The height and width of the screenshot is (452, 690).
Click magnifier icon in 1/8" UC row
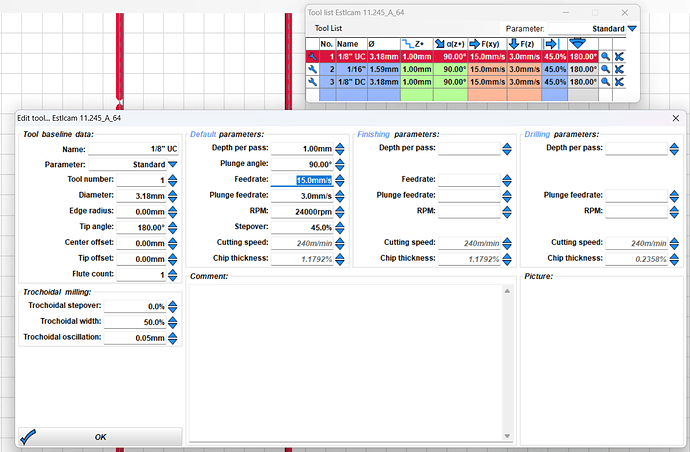(x=606, y=56)
